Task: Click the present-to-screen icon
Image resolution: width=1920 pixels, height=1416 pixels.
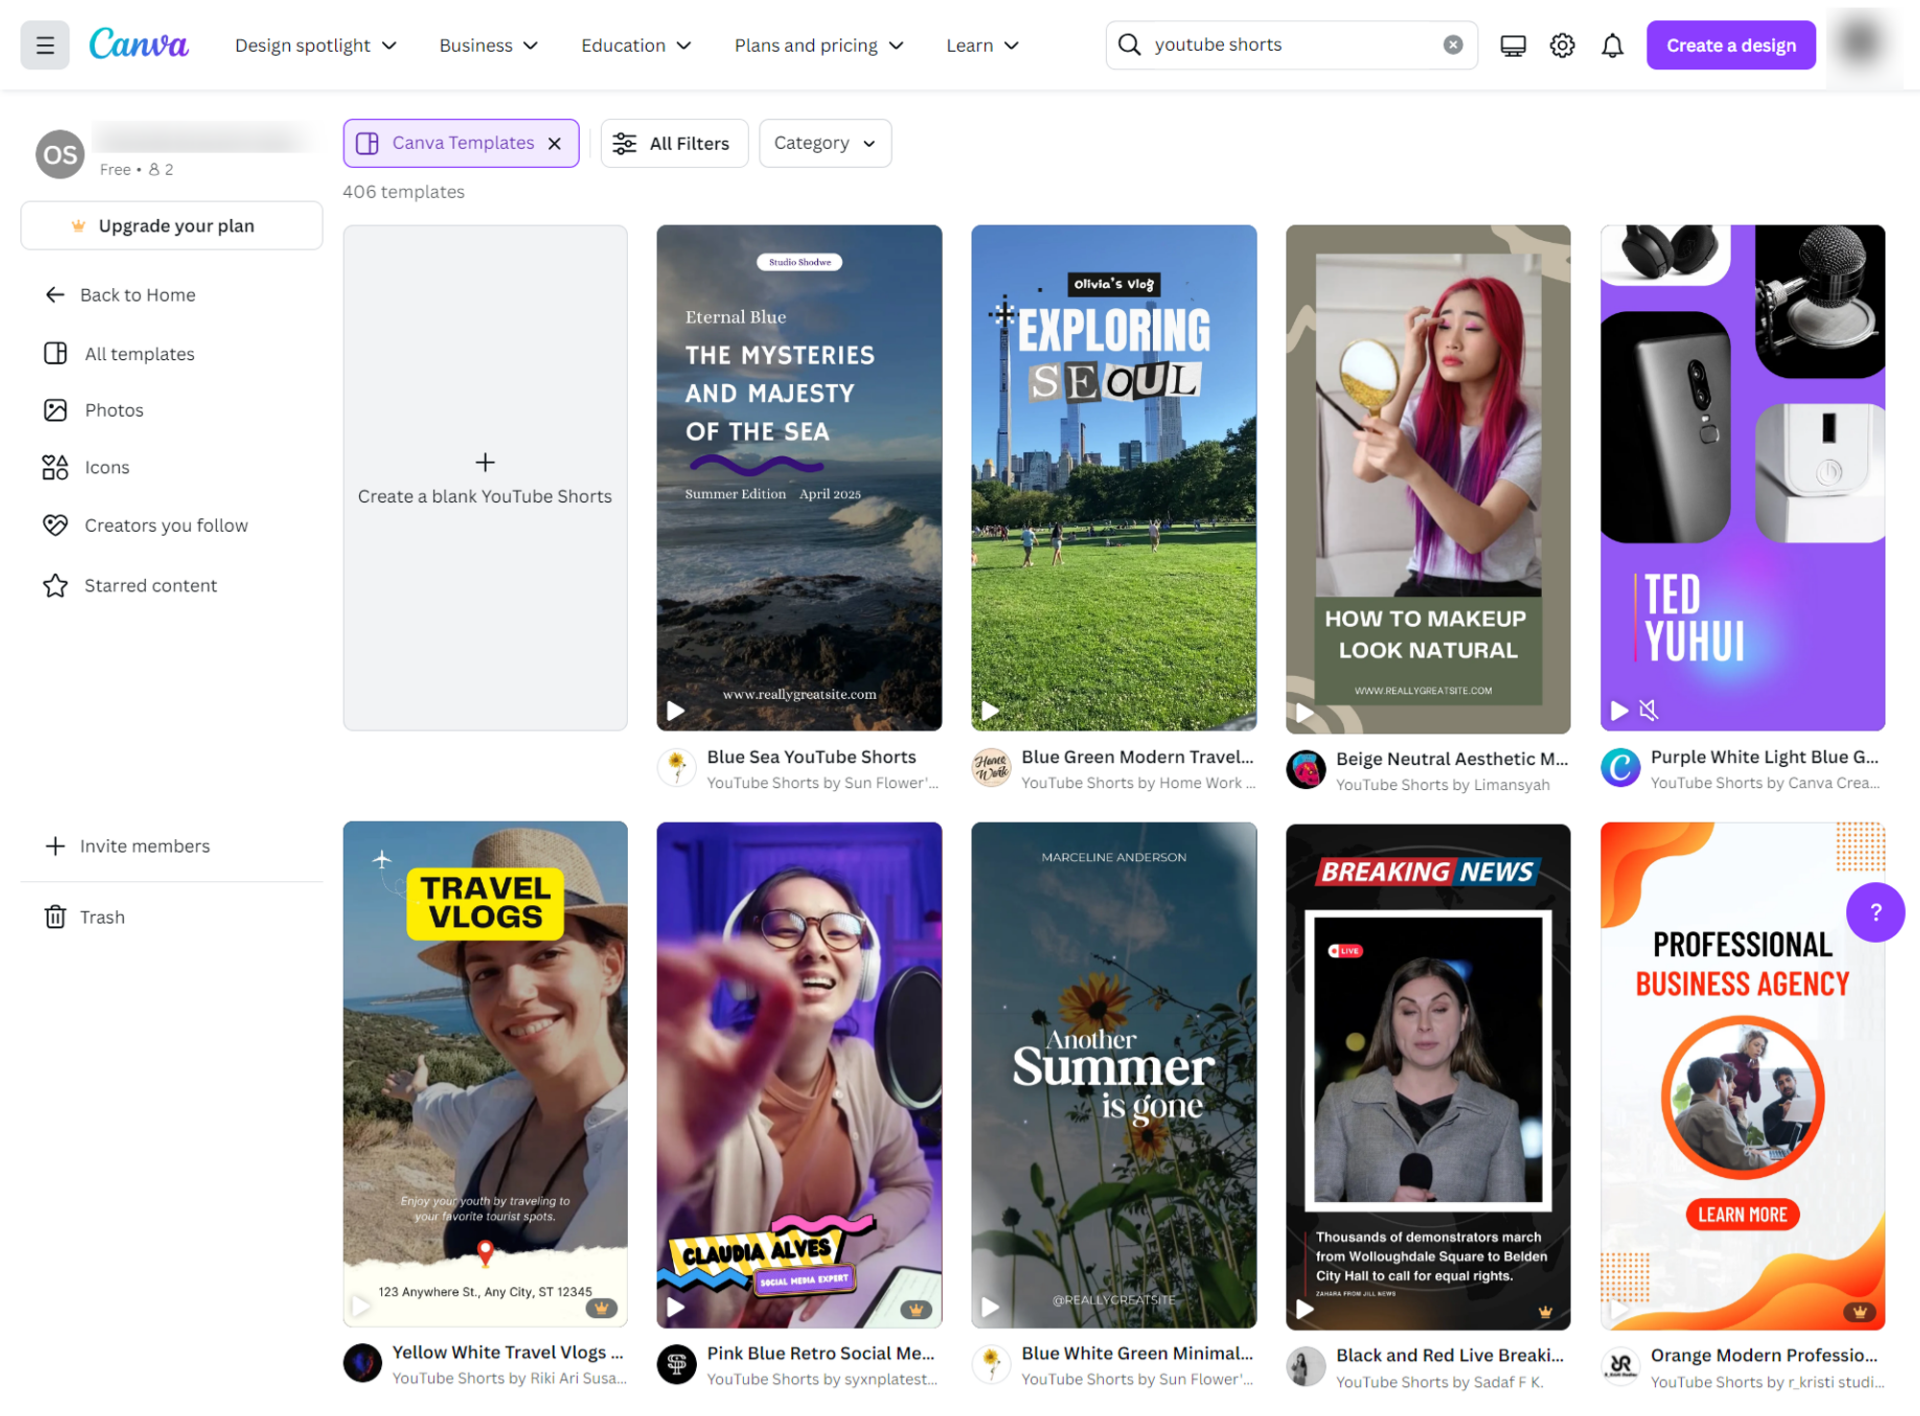Action: click(x=1512, y=44)
